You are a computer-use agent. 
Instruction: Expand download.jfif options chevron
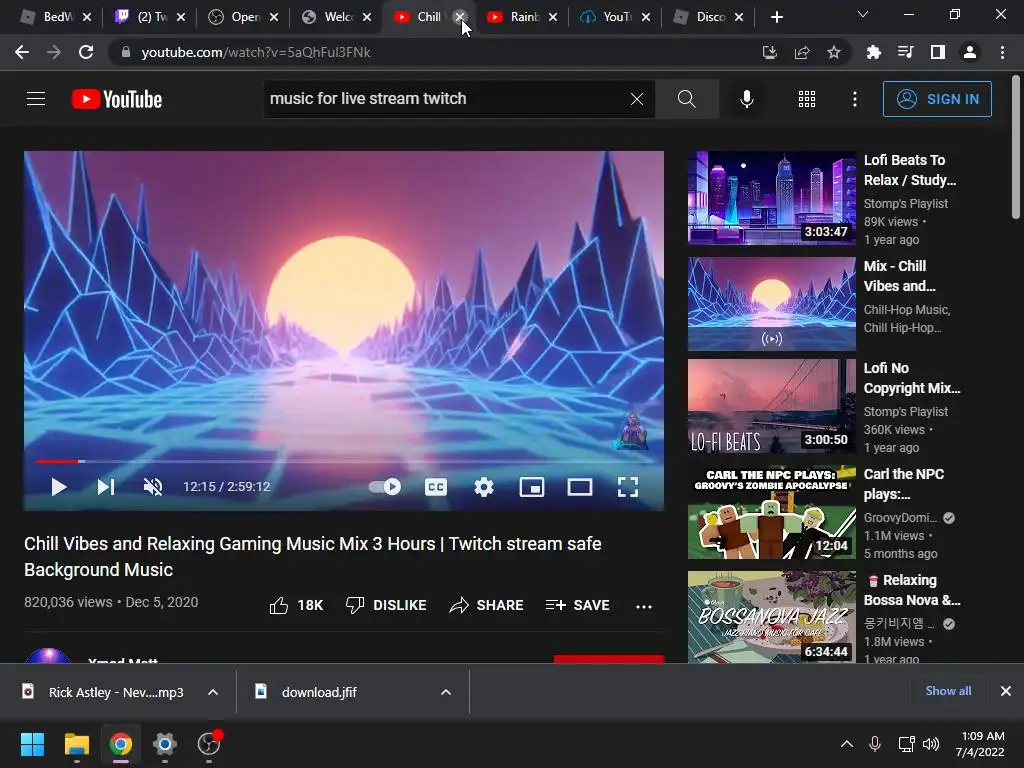tap(446, 692)
